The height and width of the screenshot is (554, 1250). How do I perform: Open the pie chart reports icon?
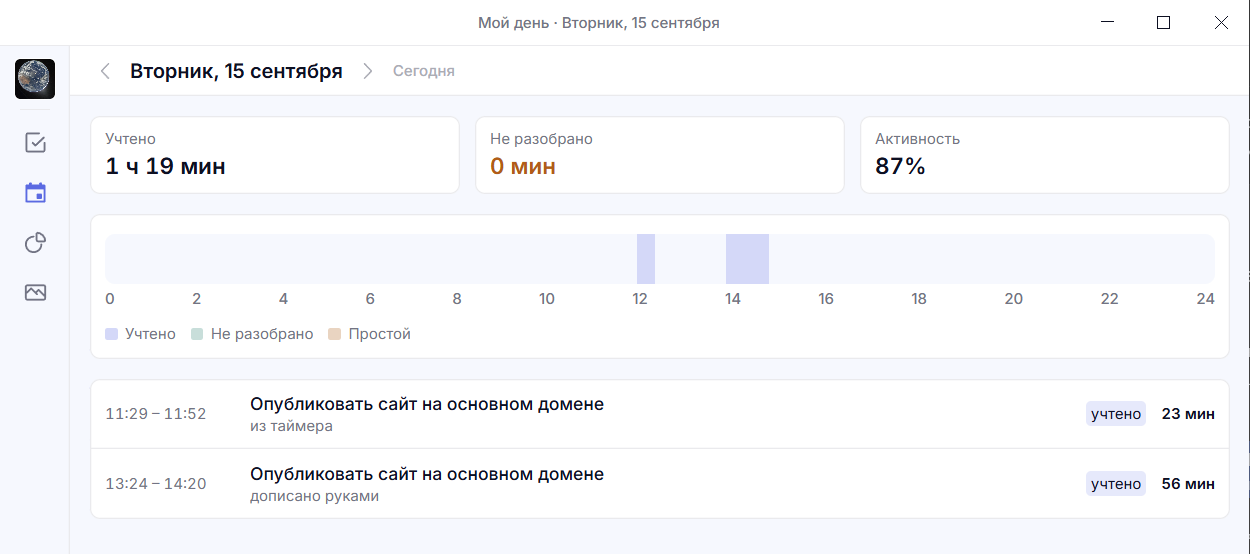point(35,243)
